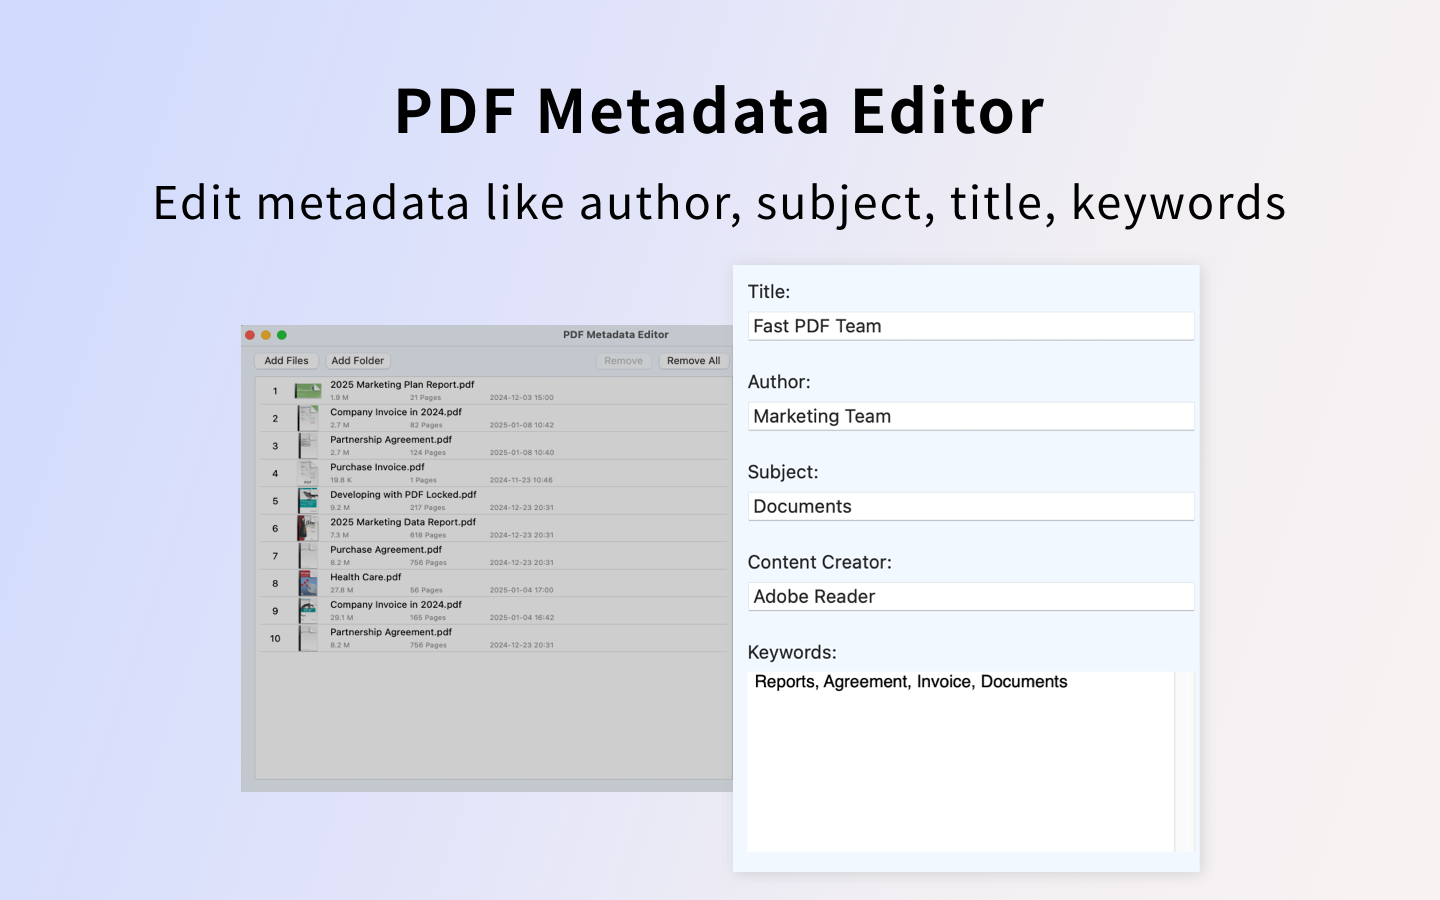Select thumbnail of 2025 Marketing Data Report.pdf
The image size is (1440, 900).
coord(308,528)
